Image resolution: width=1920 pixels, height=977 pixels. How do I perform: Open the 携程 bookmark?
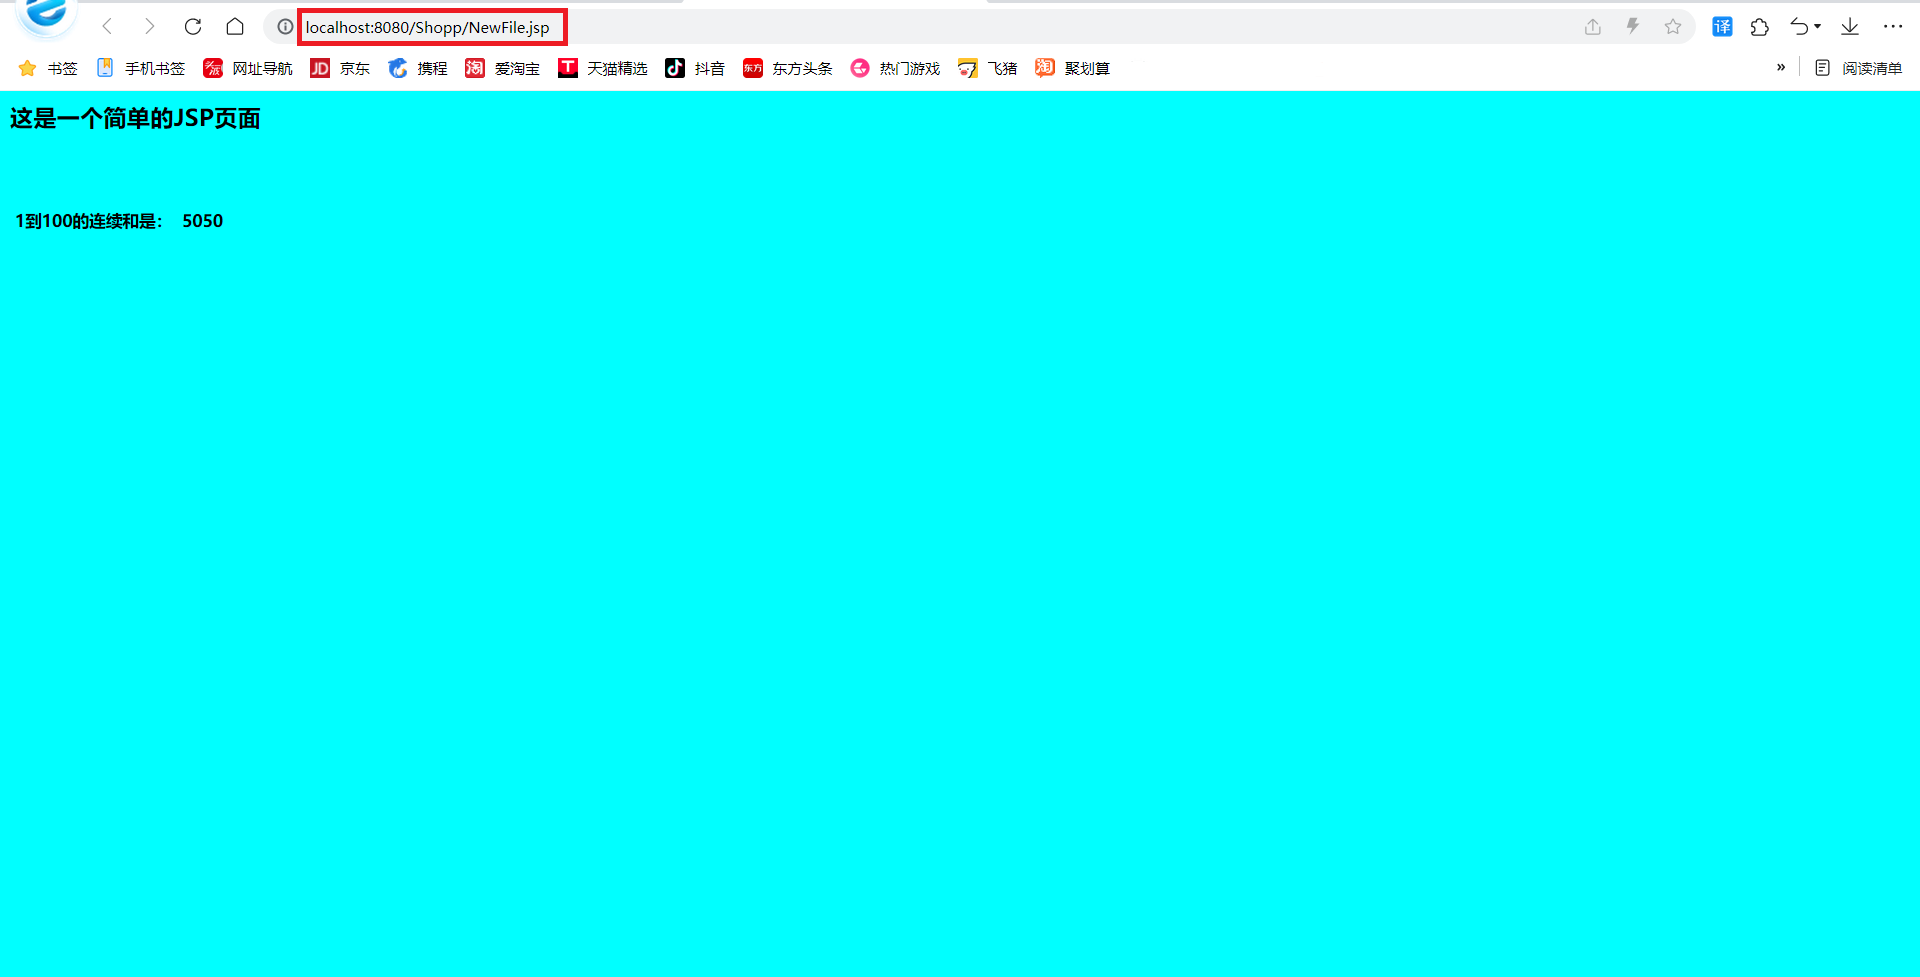pos(418,68)
